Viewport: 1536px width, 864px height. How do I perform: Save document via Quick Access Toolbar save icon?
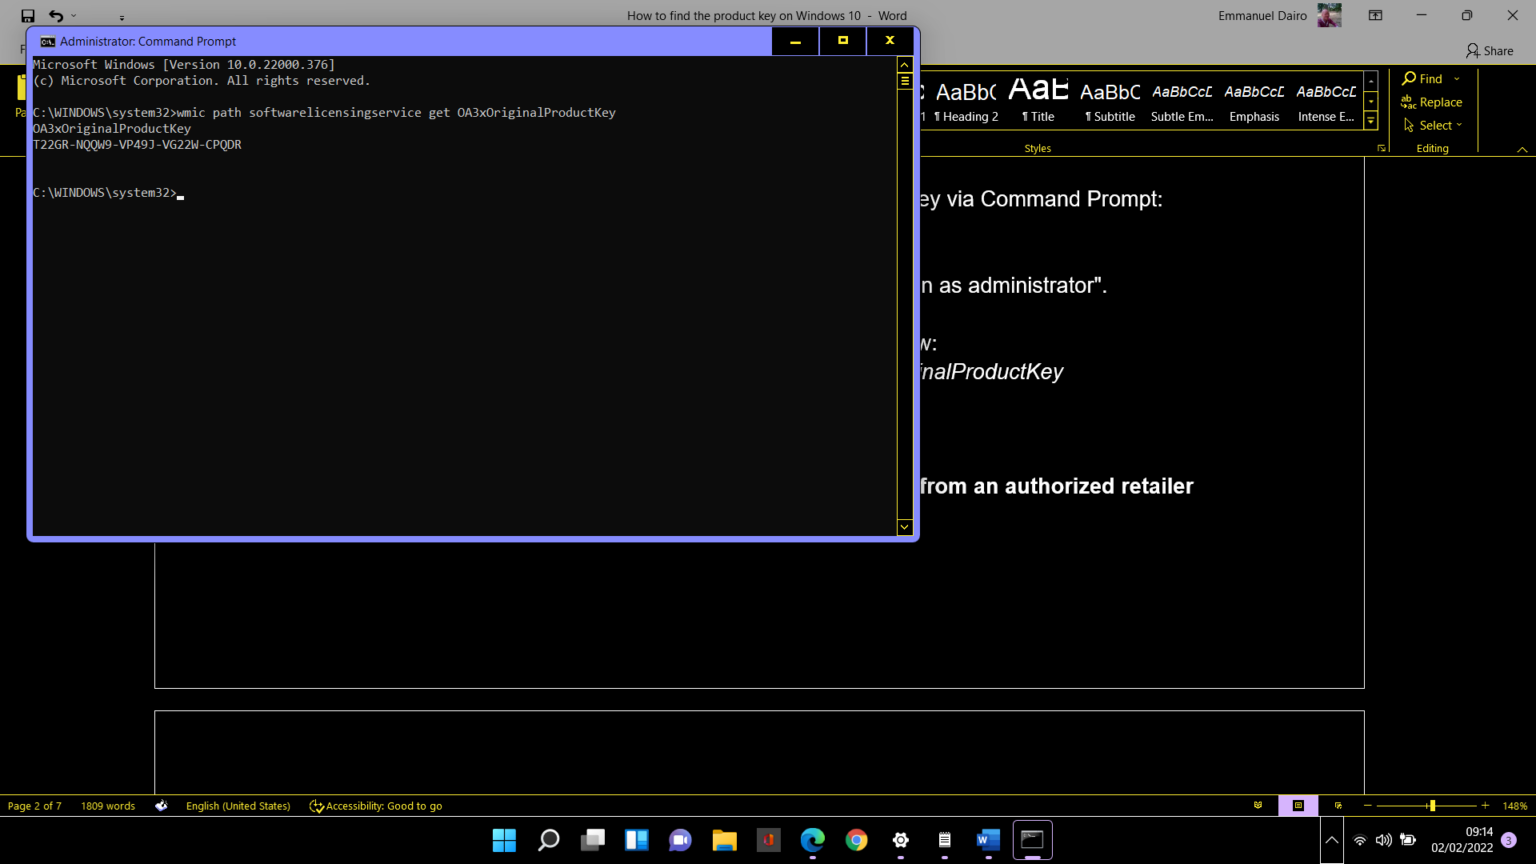[27, 15]
